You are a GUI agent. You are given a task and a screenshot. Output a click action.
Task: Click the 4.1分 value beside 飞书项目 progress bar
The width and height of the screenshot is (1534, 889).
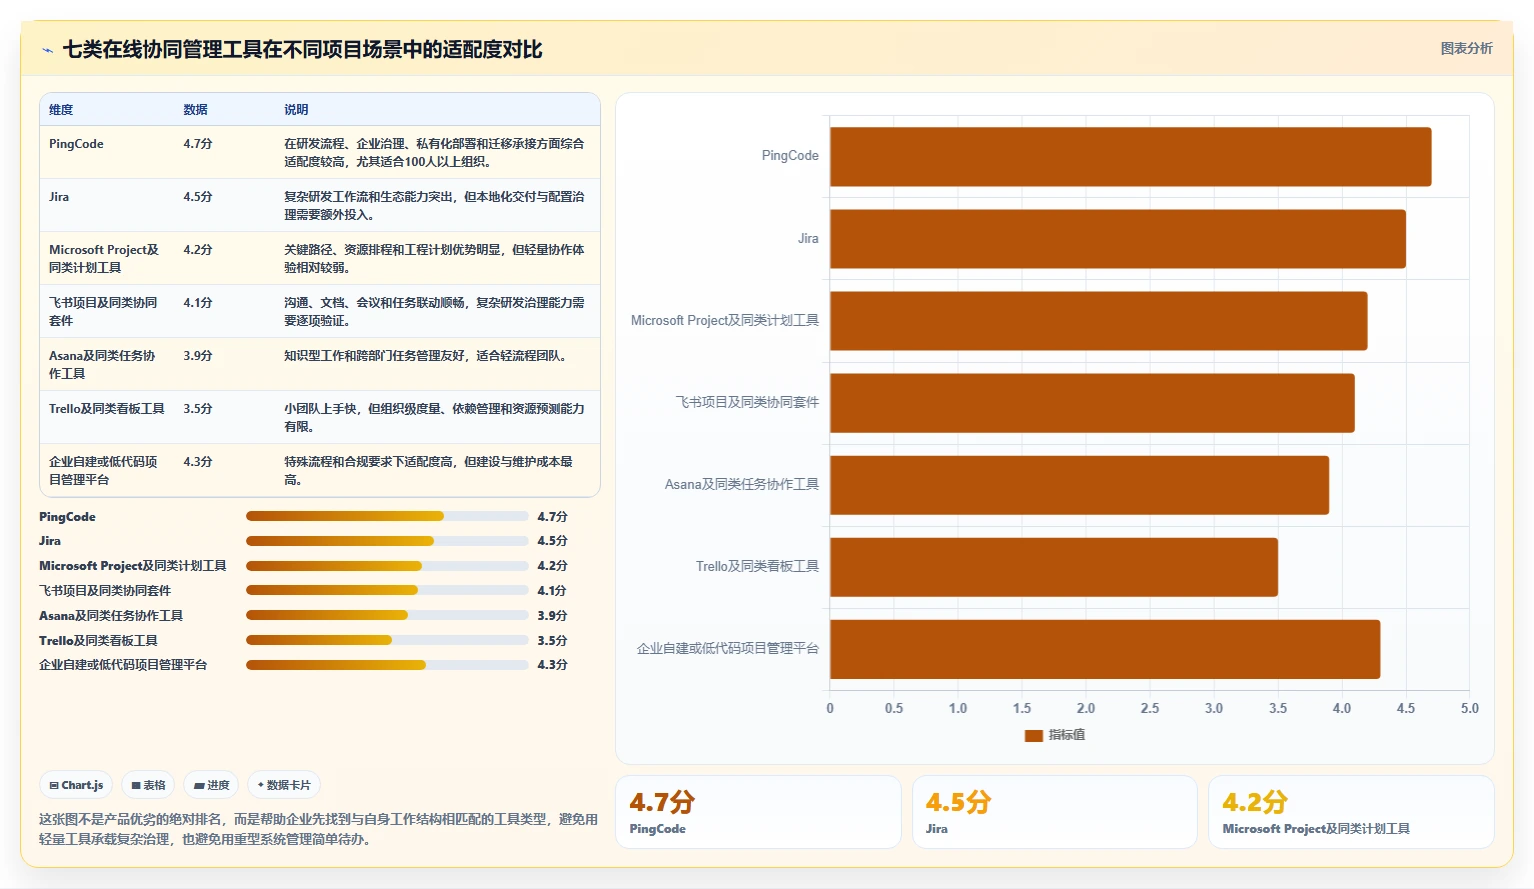[x=552, y=591]
